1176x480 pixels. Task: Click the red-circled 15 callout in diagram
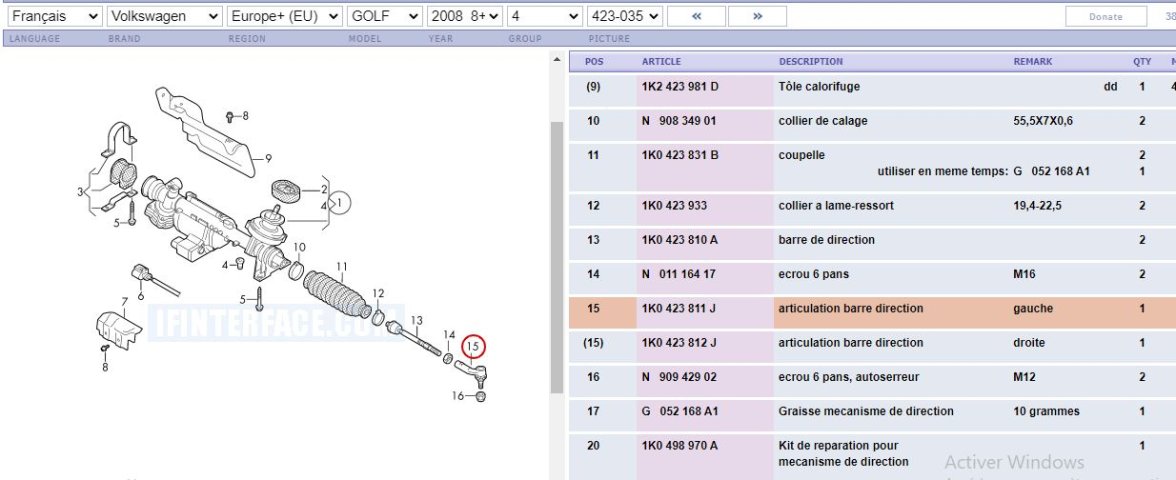coord(474,347)
